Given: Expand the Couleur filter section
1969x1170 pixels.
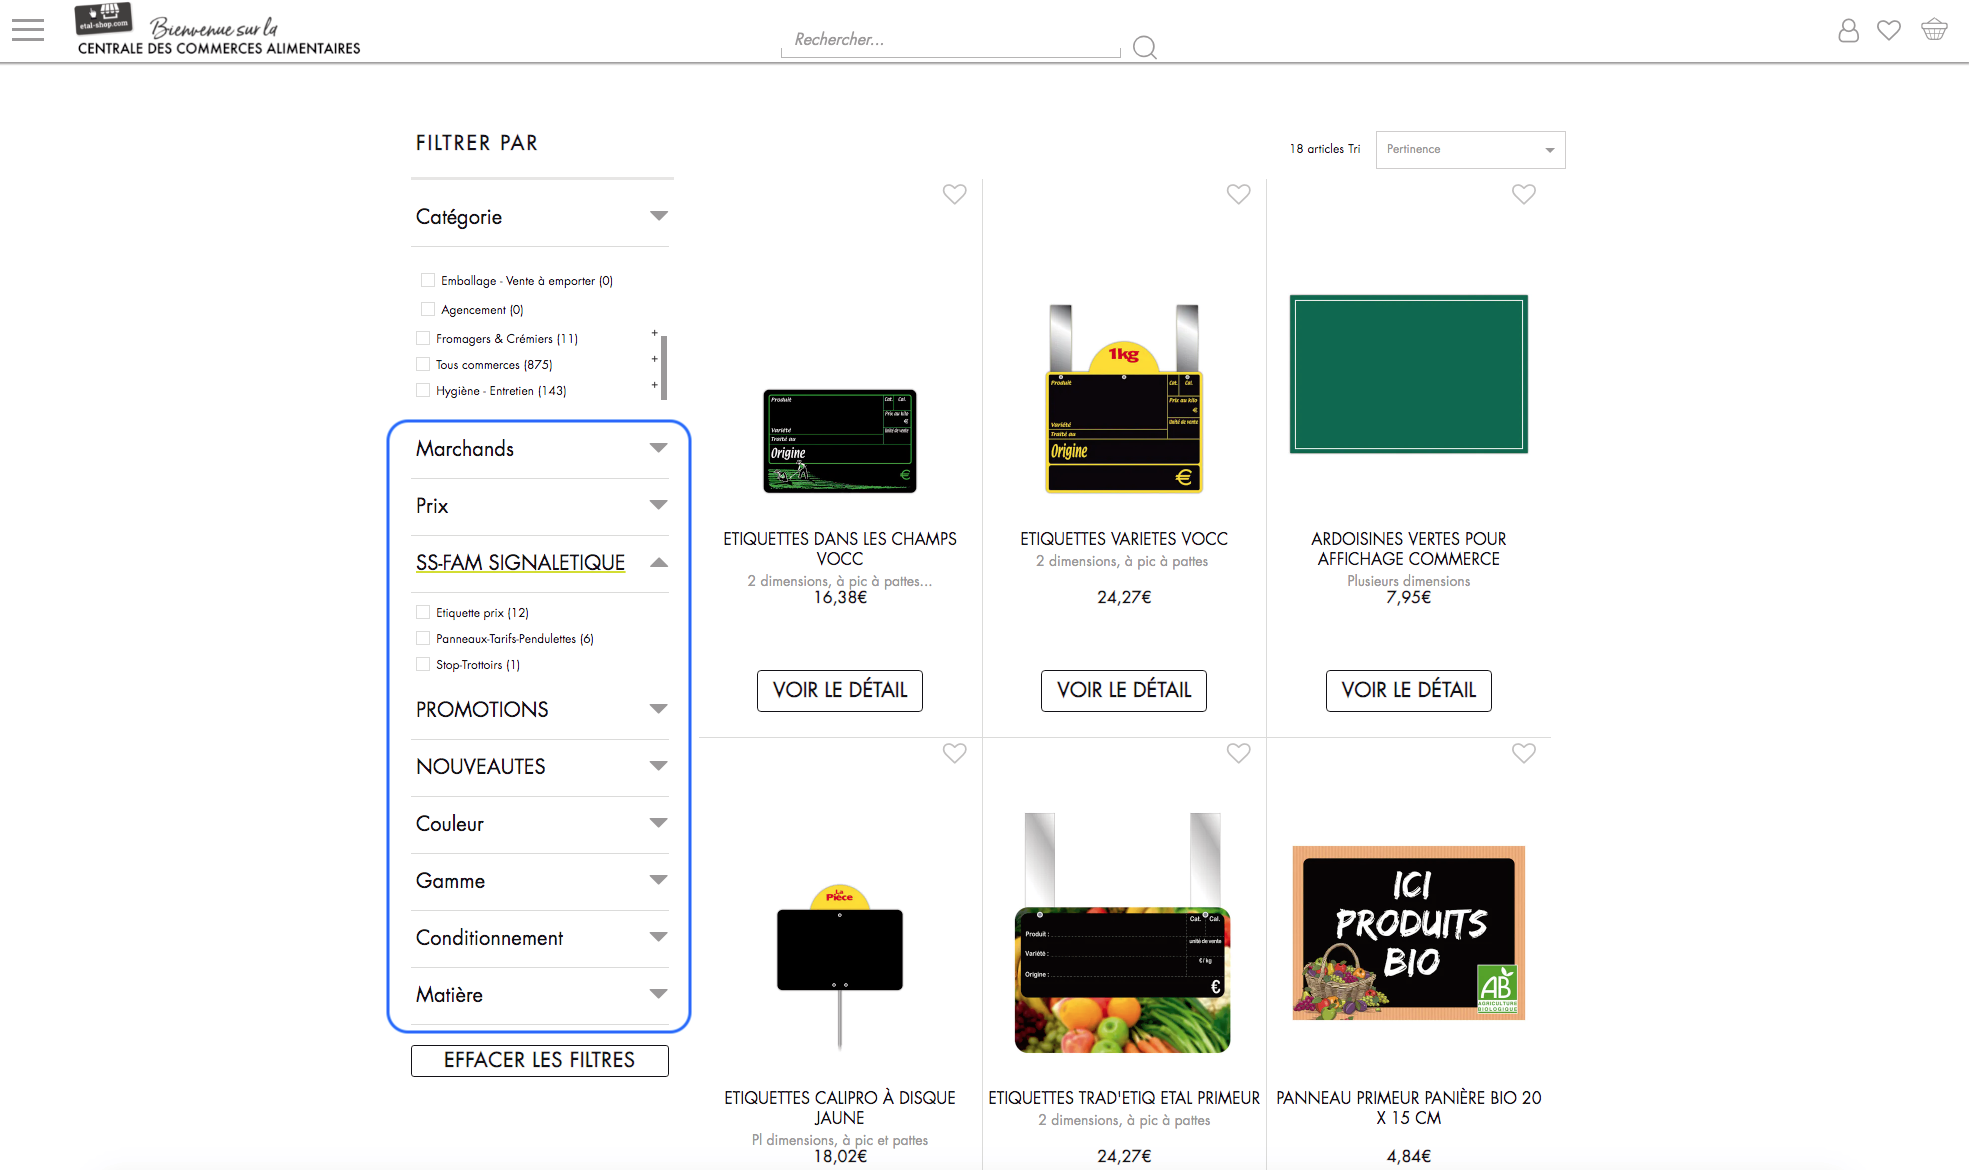Looking at the screenshot, I should [x=657, y=823].
